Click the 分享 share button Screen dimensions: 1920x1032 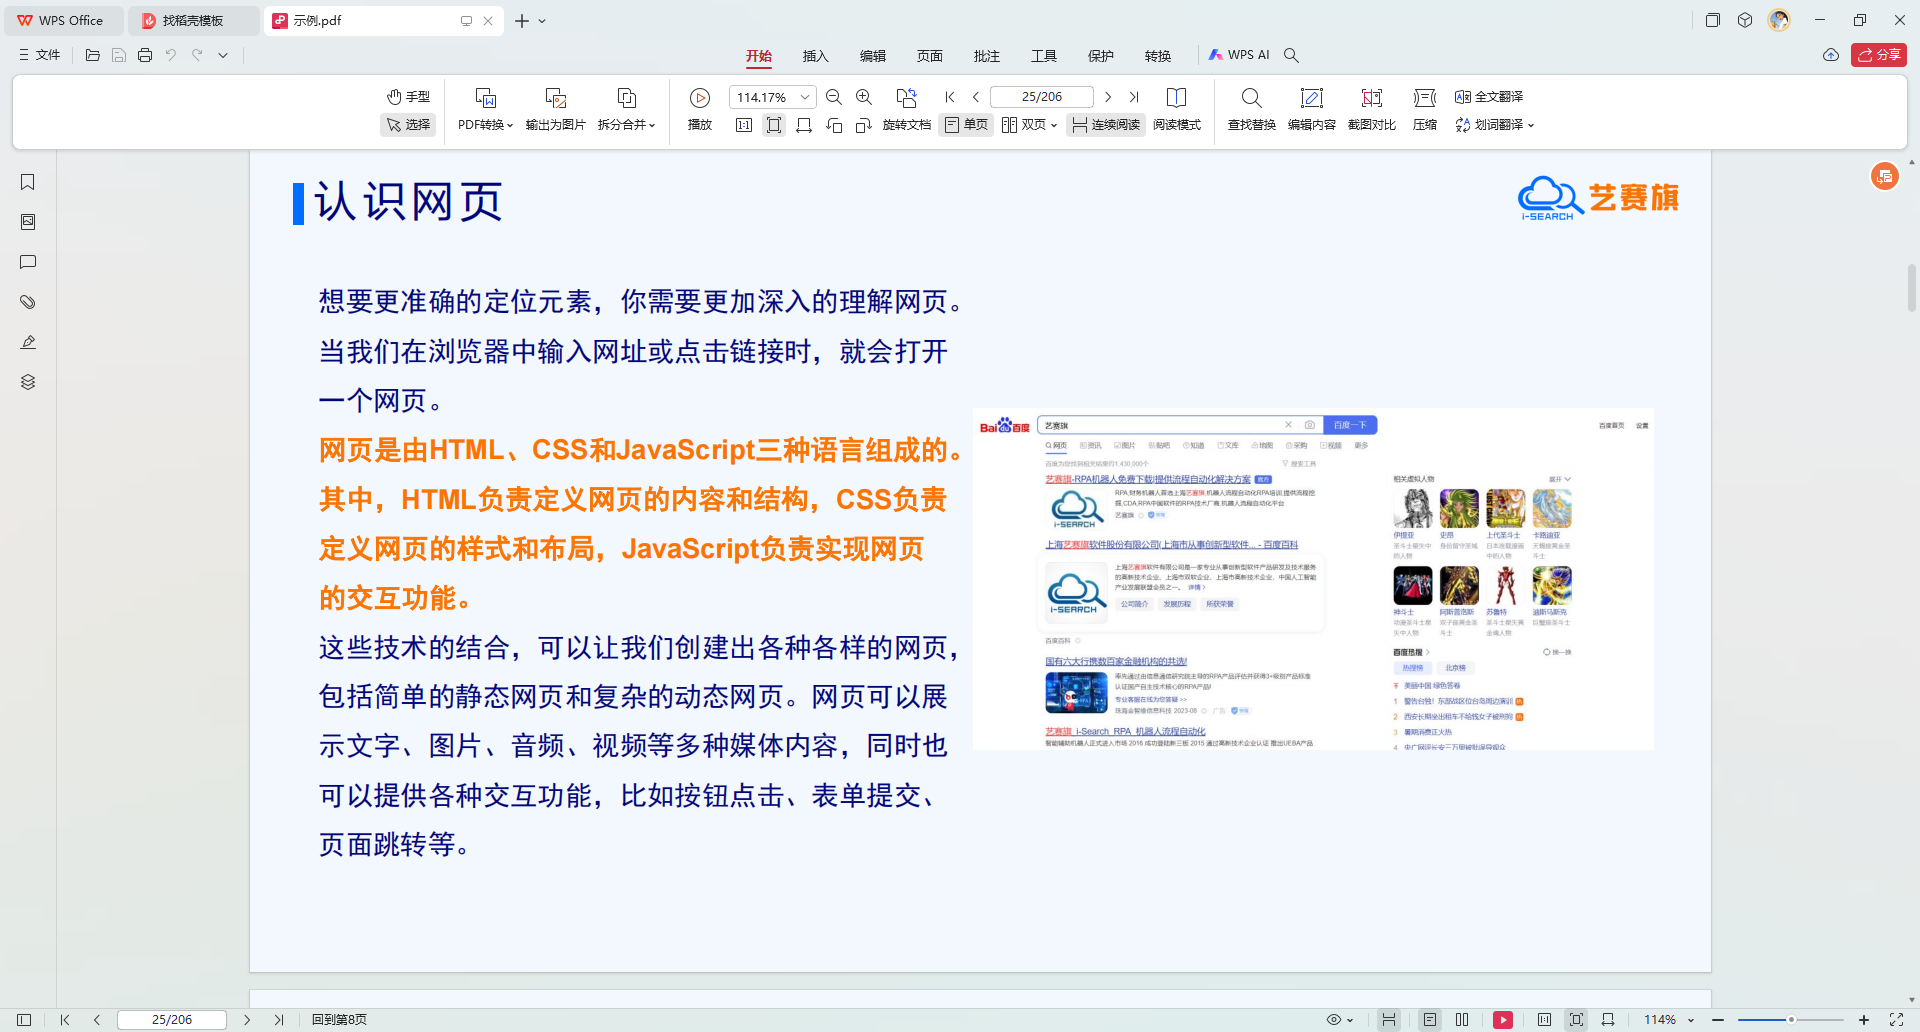coord(1879,55)
